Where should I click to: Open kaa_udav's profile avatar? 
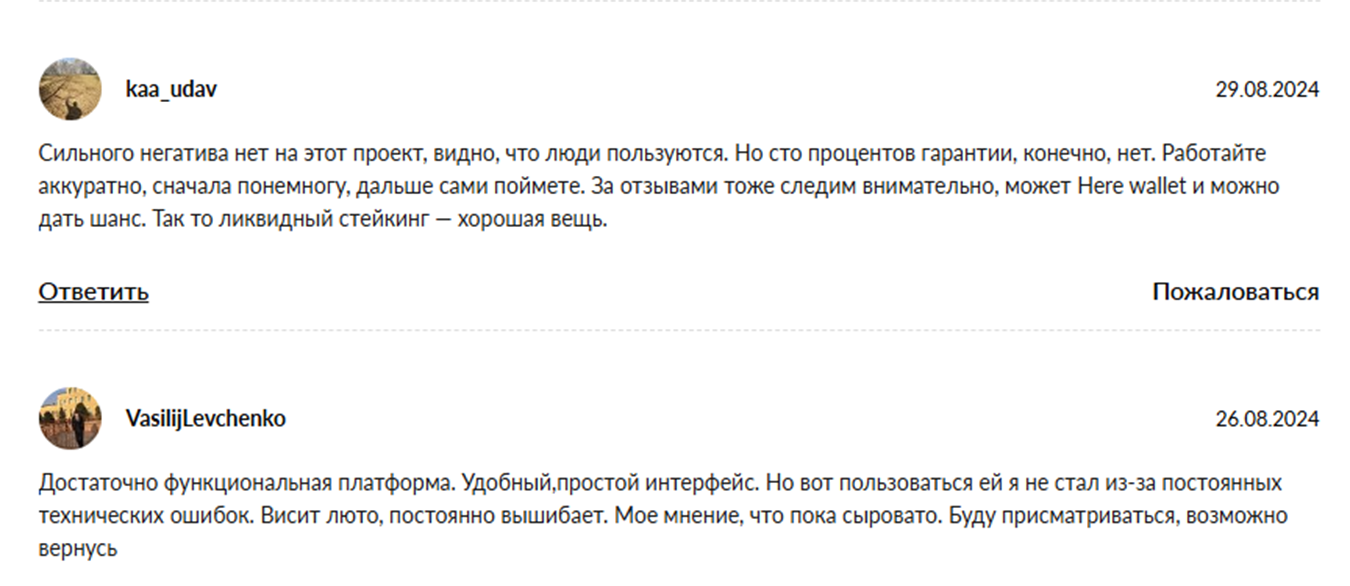70,89
